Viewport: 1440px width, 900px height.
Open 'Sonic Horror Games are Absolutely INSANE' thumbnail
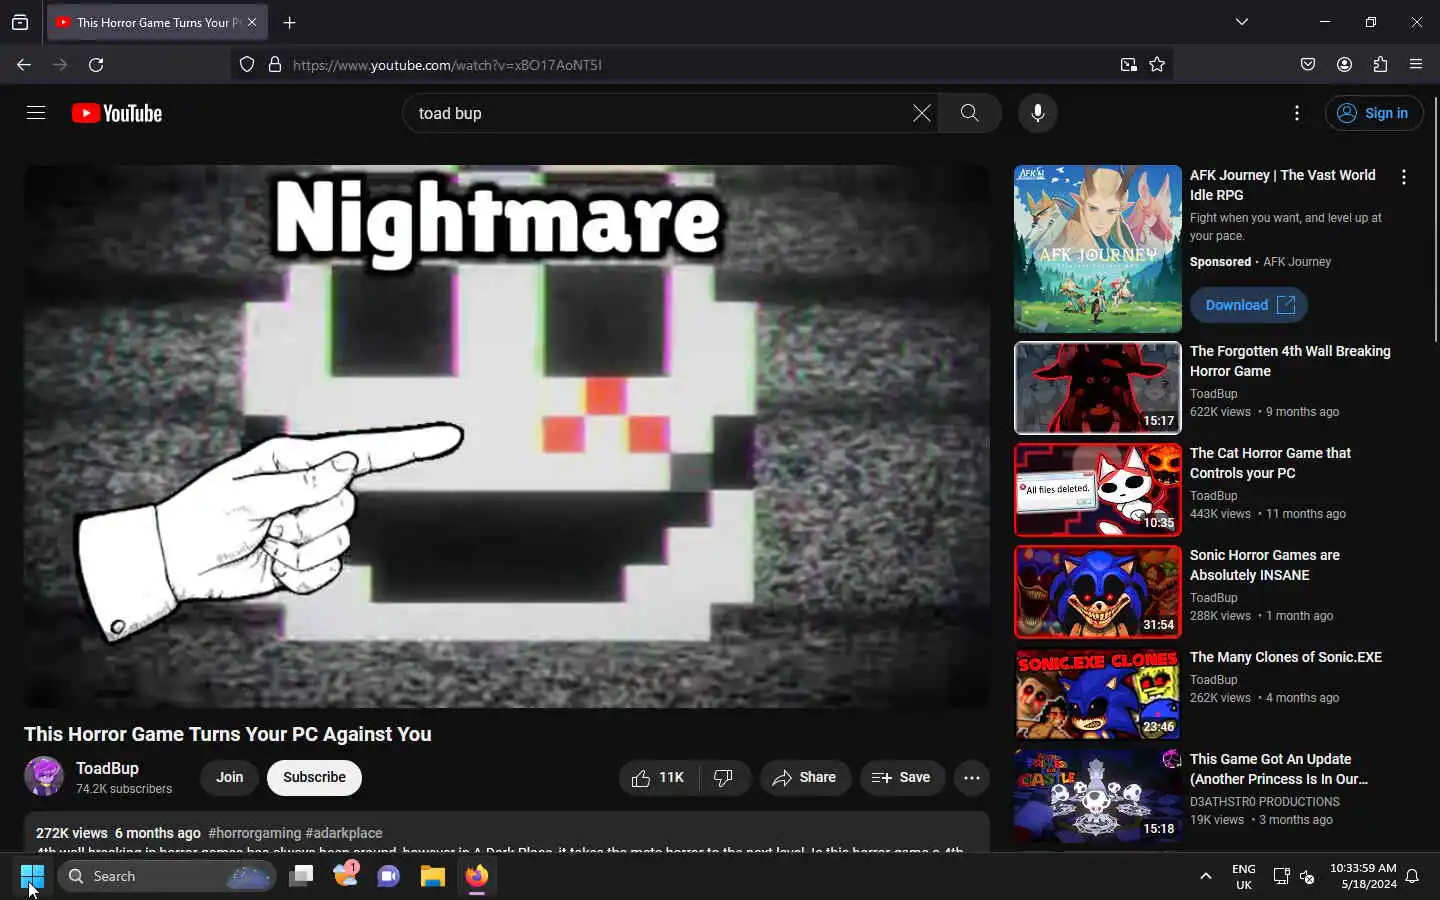[x=1098, y=592]
